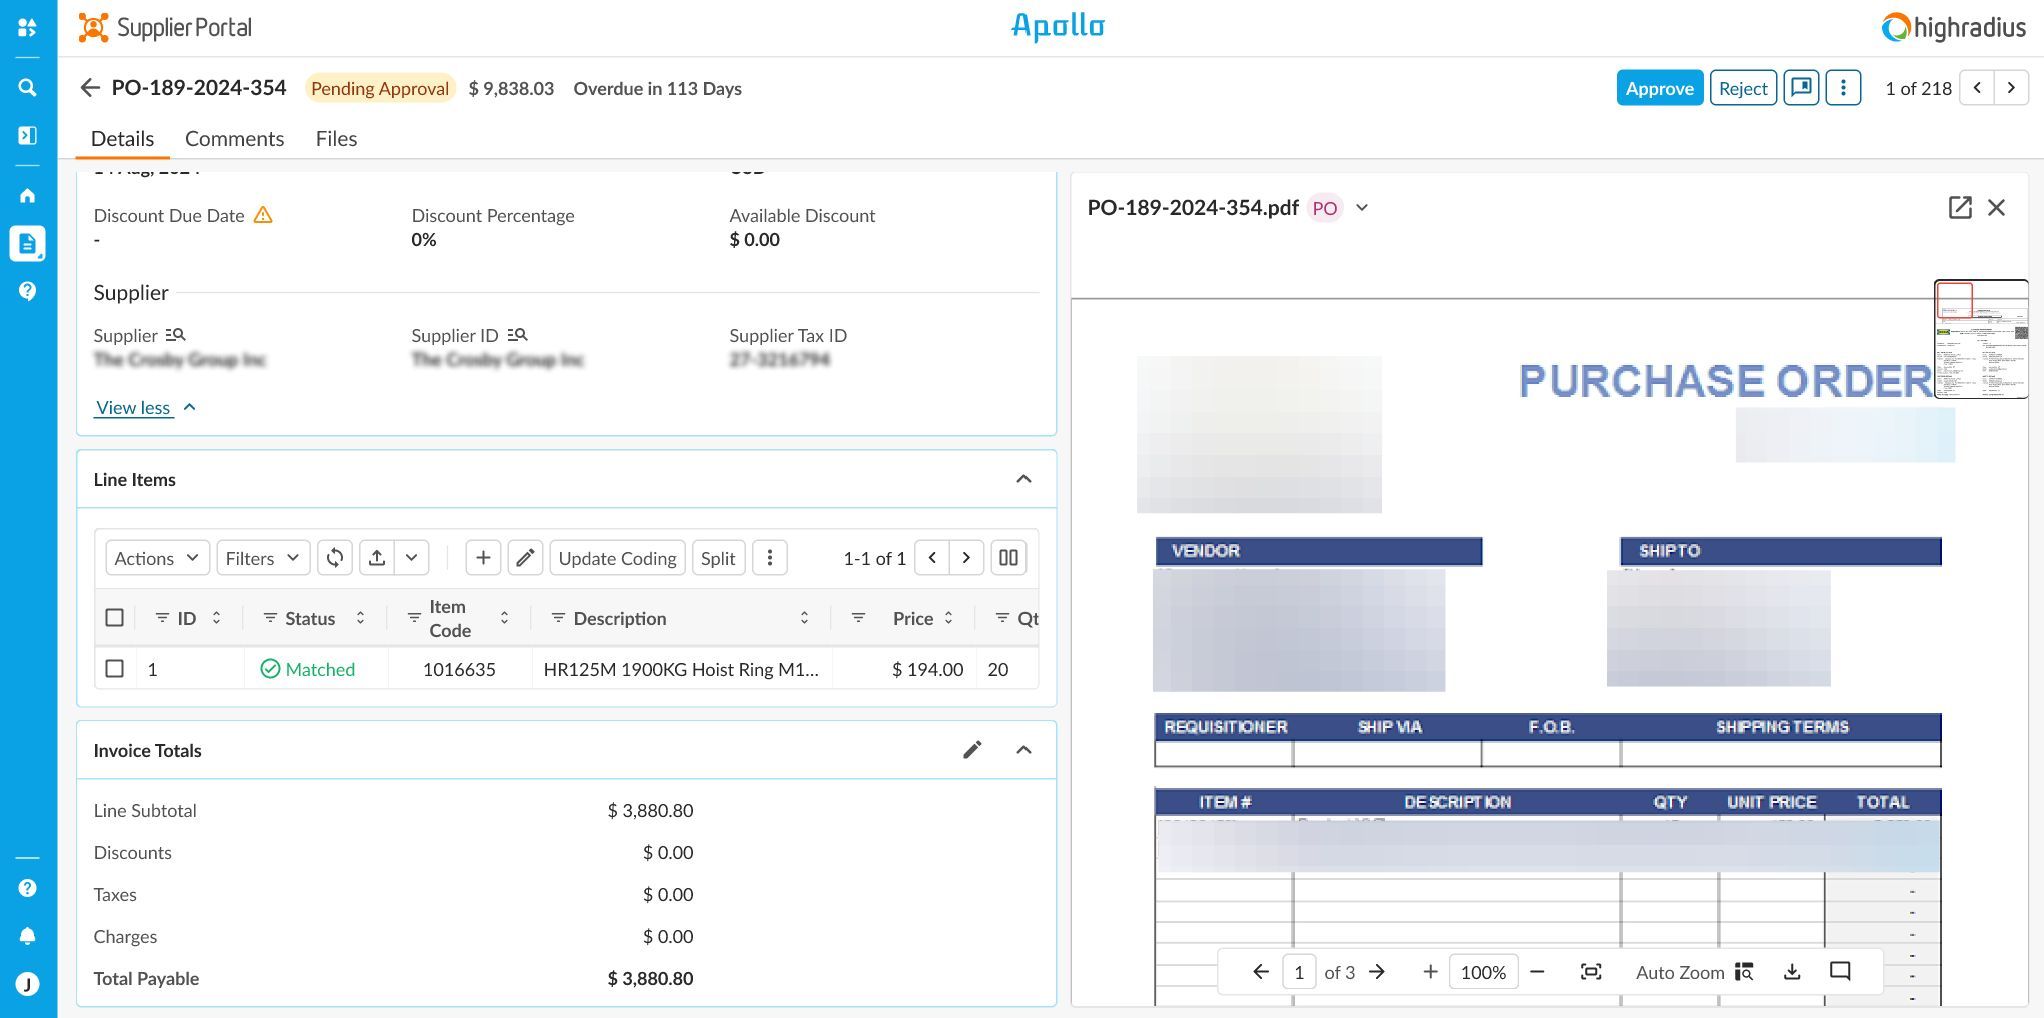Open export options dropdown arrow
This screenshot has height=1018, width=2044.
(x=412, y=558)
